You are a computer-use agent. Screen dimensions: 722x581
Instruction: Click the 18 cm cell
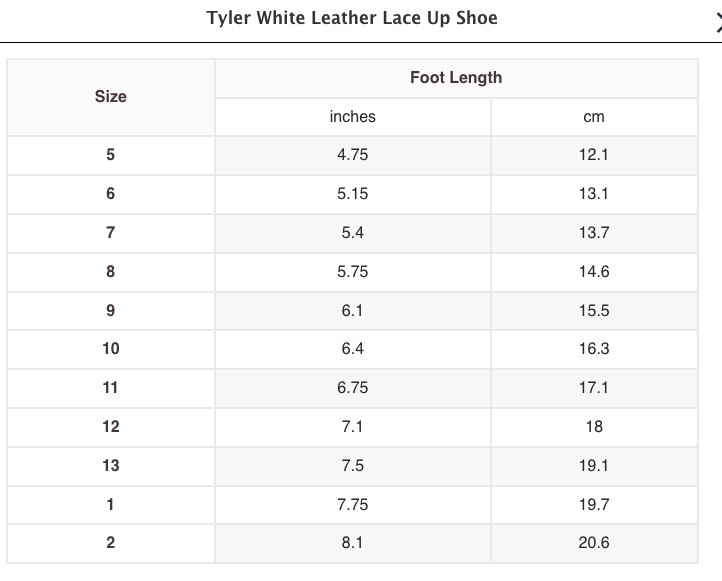[x=594, y=427]
